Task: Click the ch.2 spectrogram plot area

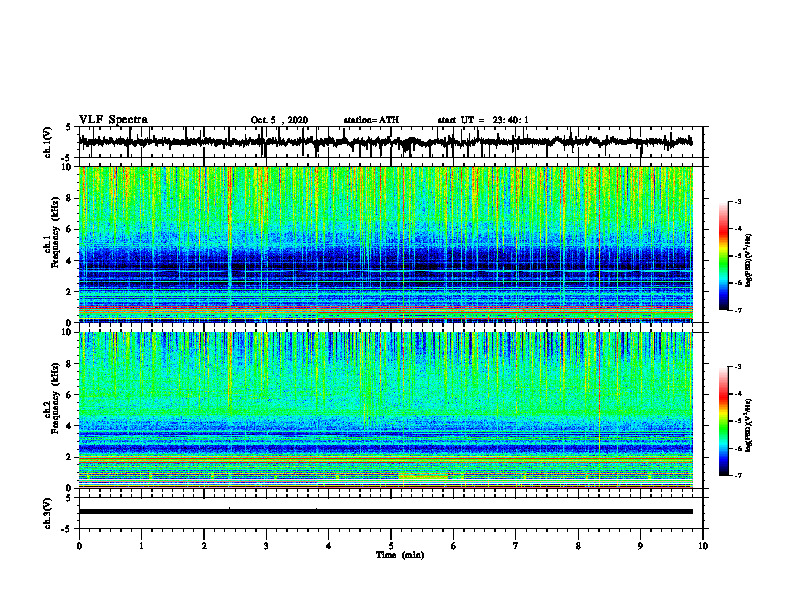Action: point(385,410)
